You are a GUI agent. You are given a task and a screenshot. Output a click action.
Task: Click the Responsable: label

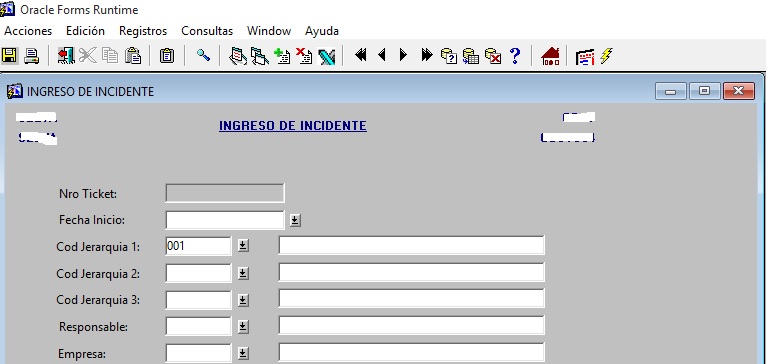[93, 327]
